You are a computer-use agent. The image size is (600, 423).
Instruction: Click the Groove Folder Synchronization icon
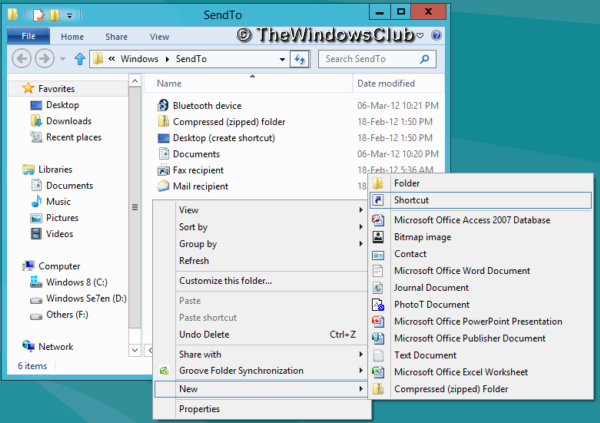tap(164, 371)
